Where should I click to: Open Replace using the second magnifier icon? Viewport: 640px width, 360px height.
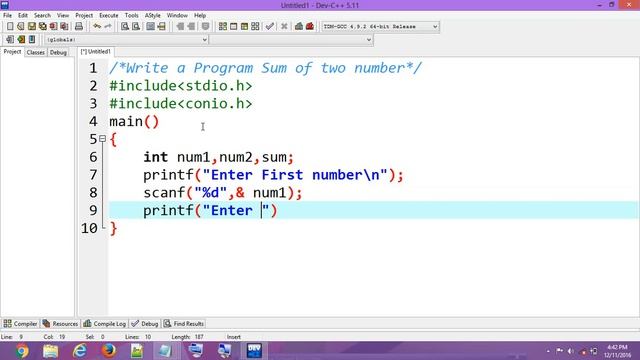tap(136, 27)
